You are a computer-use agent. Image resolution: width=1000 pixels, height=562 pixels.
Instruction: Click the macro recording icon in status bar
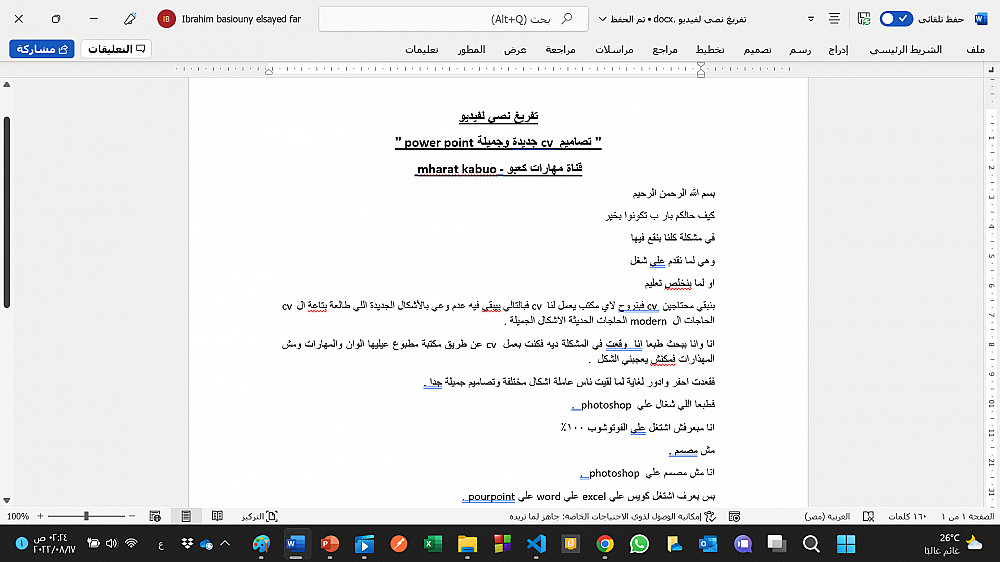(735, 516)
